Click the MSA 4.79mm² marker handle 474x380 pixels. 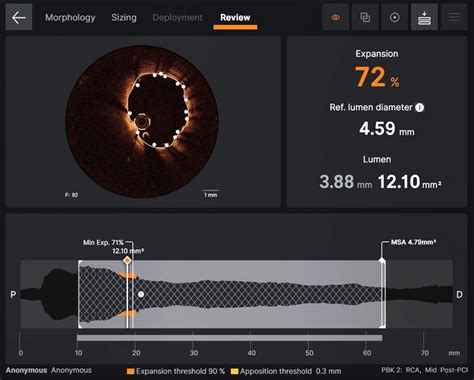click(x=382, y=260)
